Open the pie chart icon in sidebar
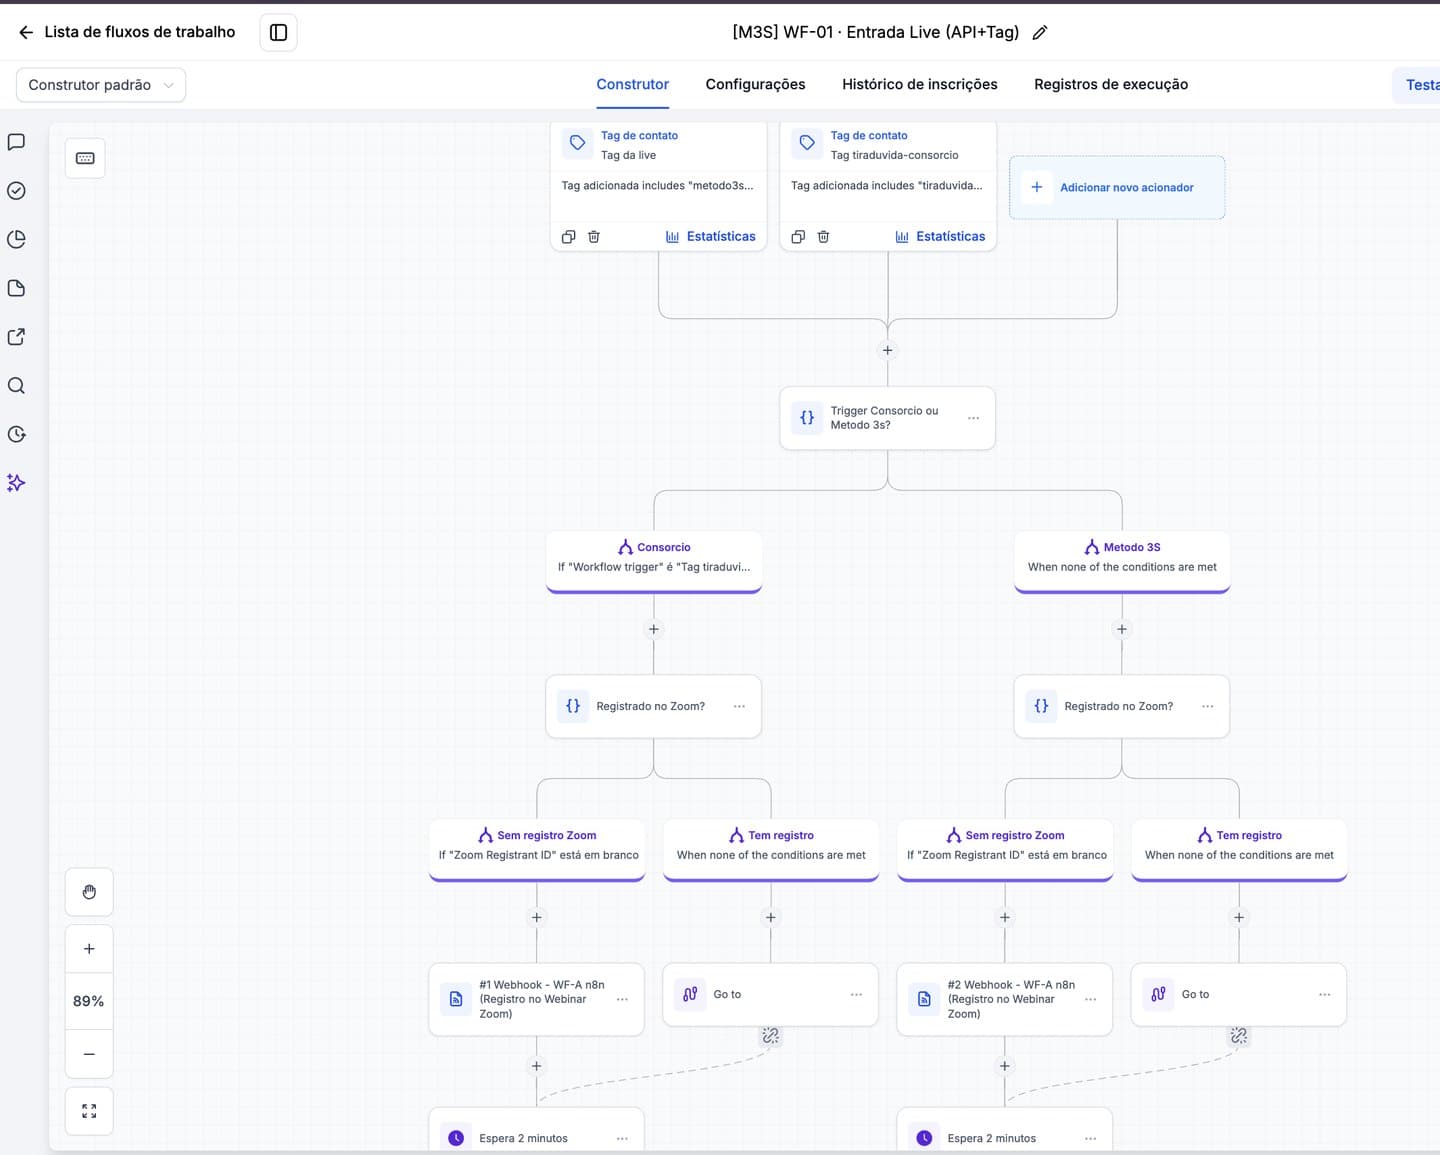Viewport: 1440px width, 1155px height. (x=16, y=240)
